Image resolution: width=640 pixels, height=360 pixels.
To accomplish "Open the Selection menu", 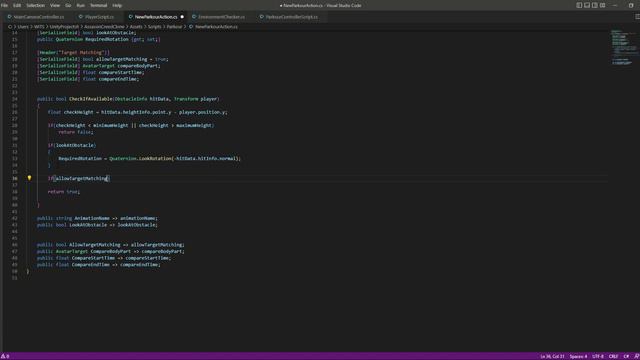I will [36, 5].
